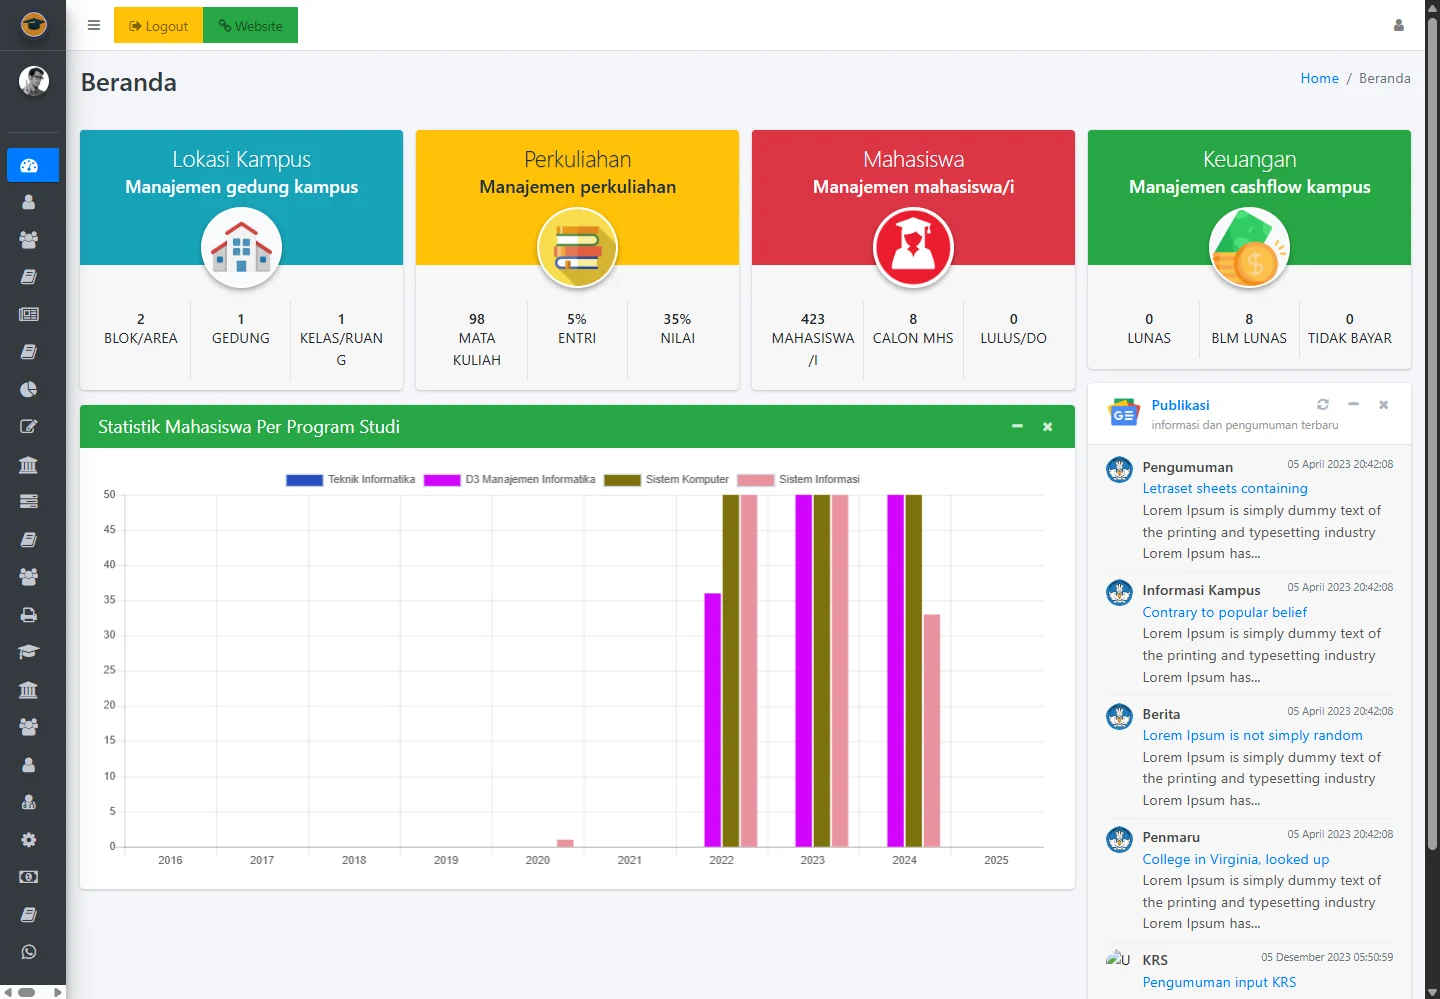
Task: Open the WhatsApp sidebar icon
Action: click(x=28, y=952)
